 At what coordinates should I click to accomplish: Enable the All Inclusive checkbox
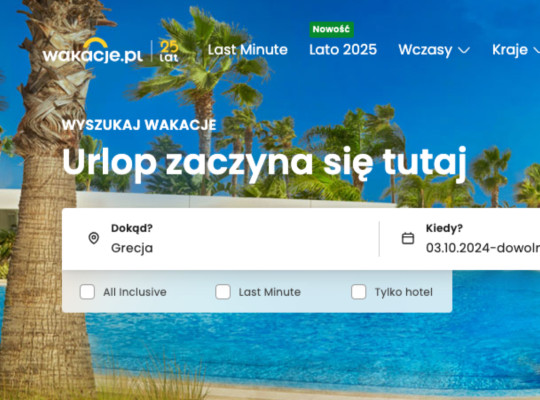click(x=87, y=292)
